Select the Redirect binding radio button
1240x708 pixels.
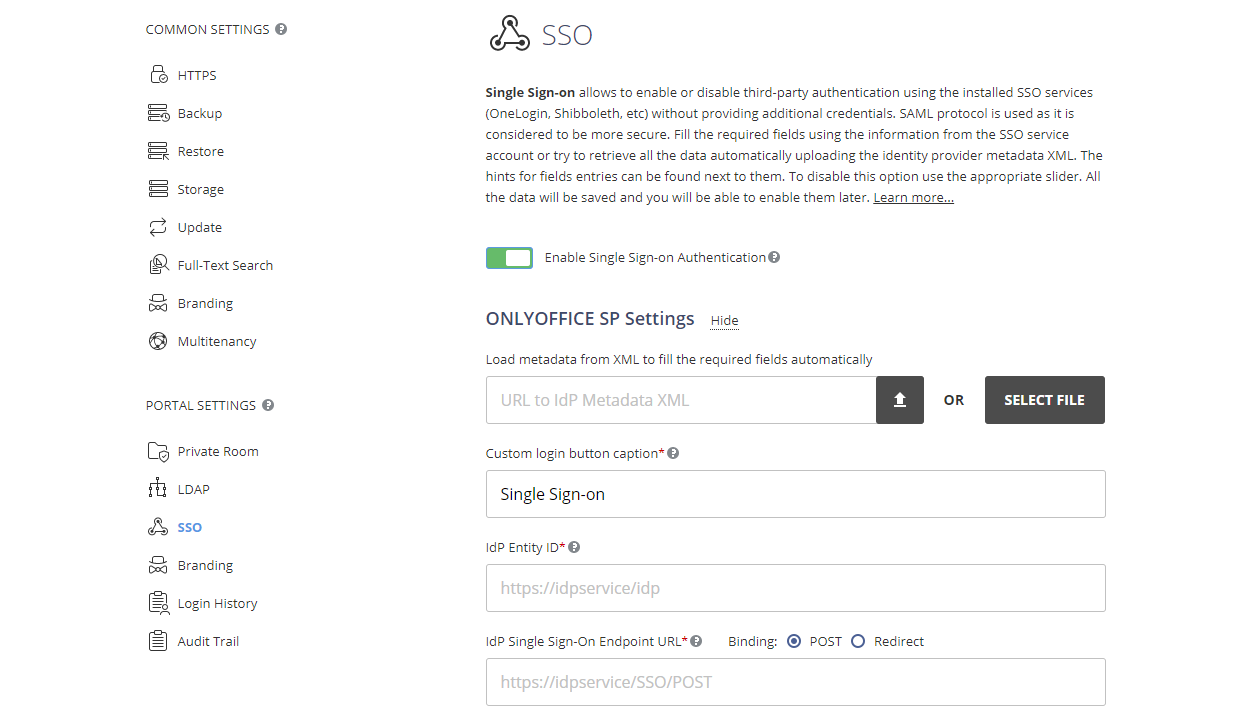click(x=858, y=641)
